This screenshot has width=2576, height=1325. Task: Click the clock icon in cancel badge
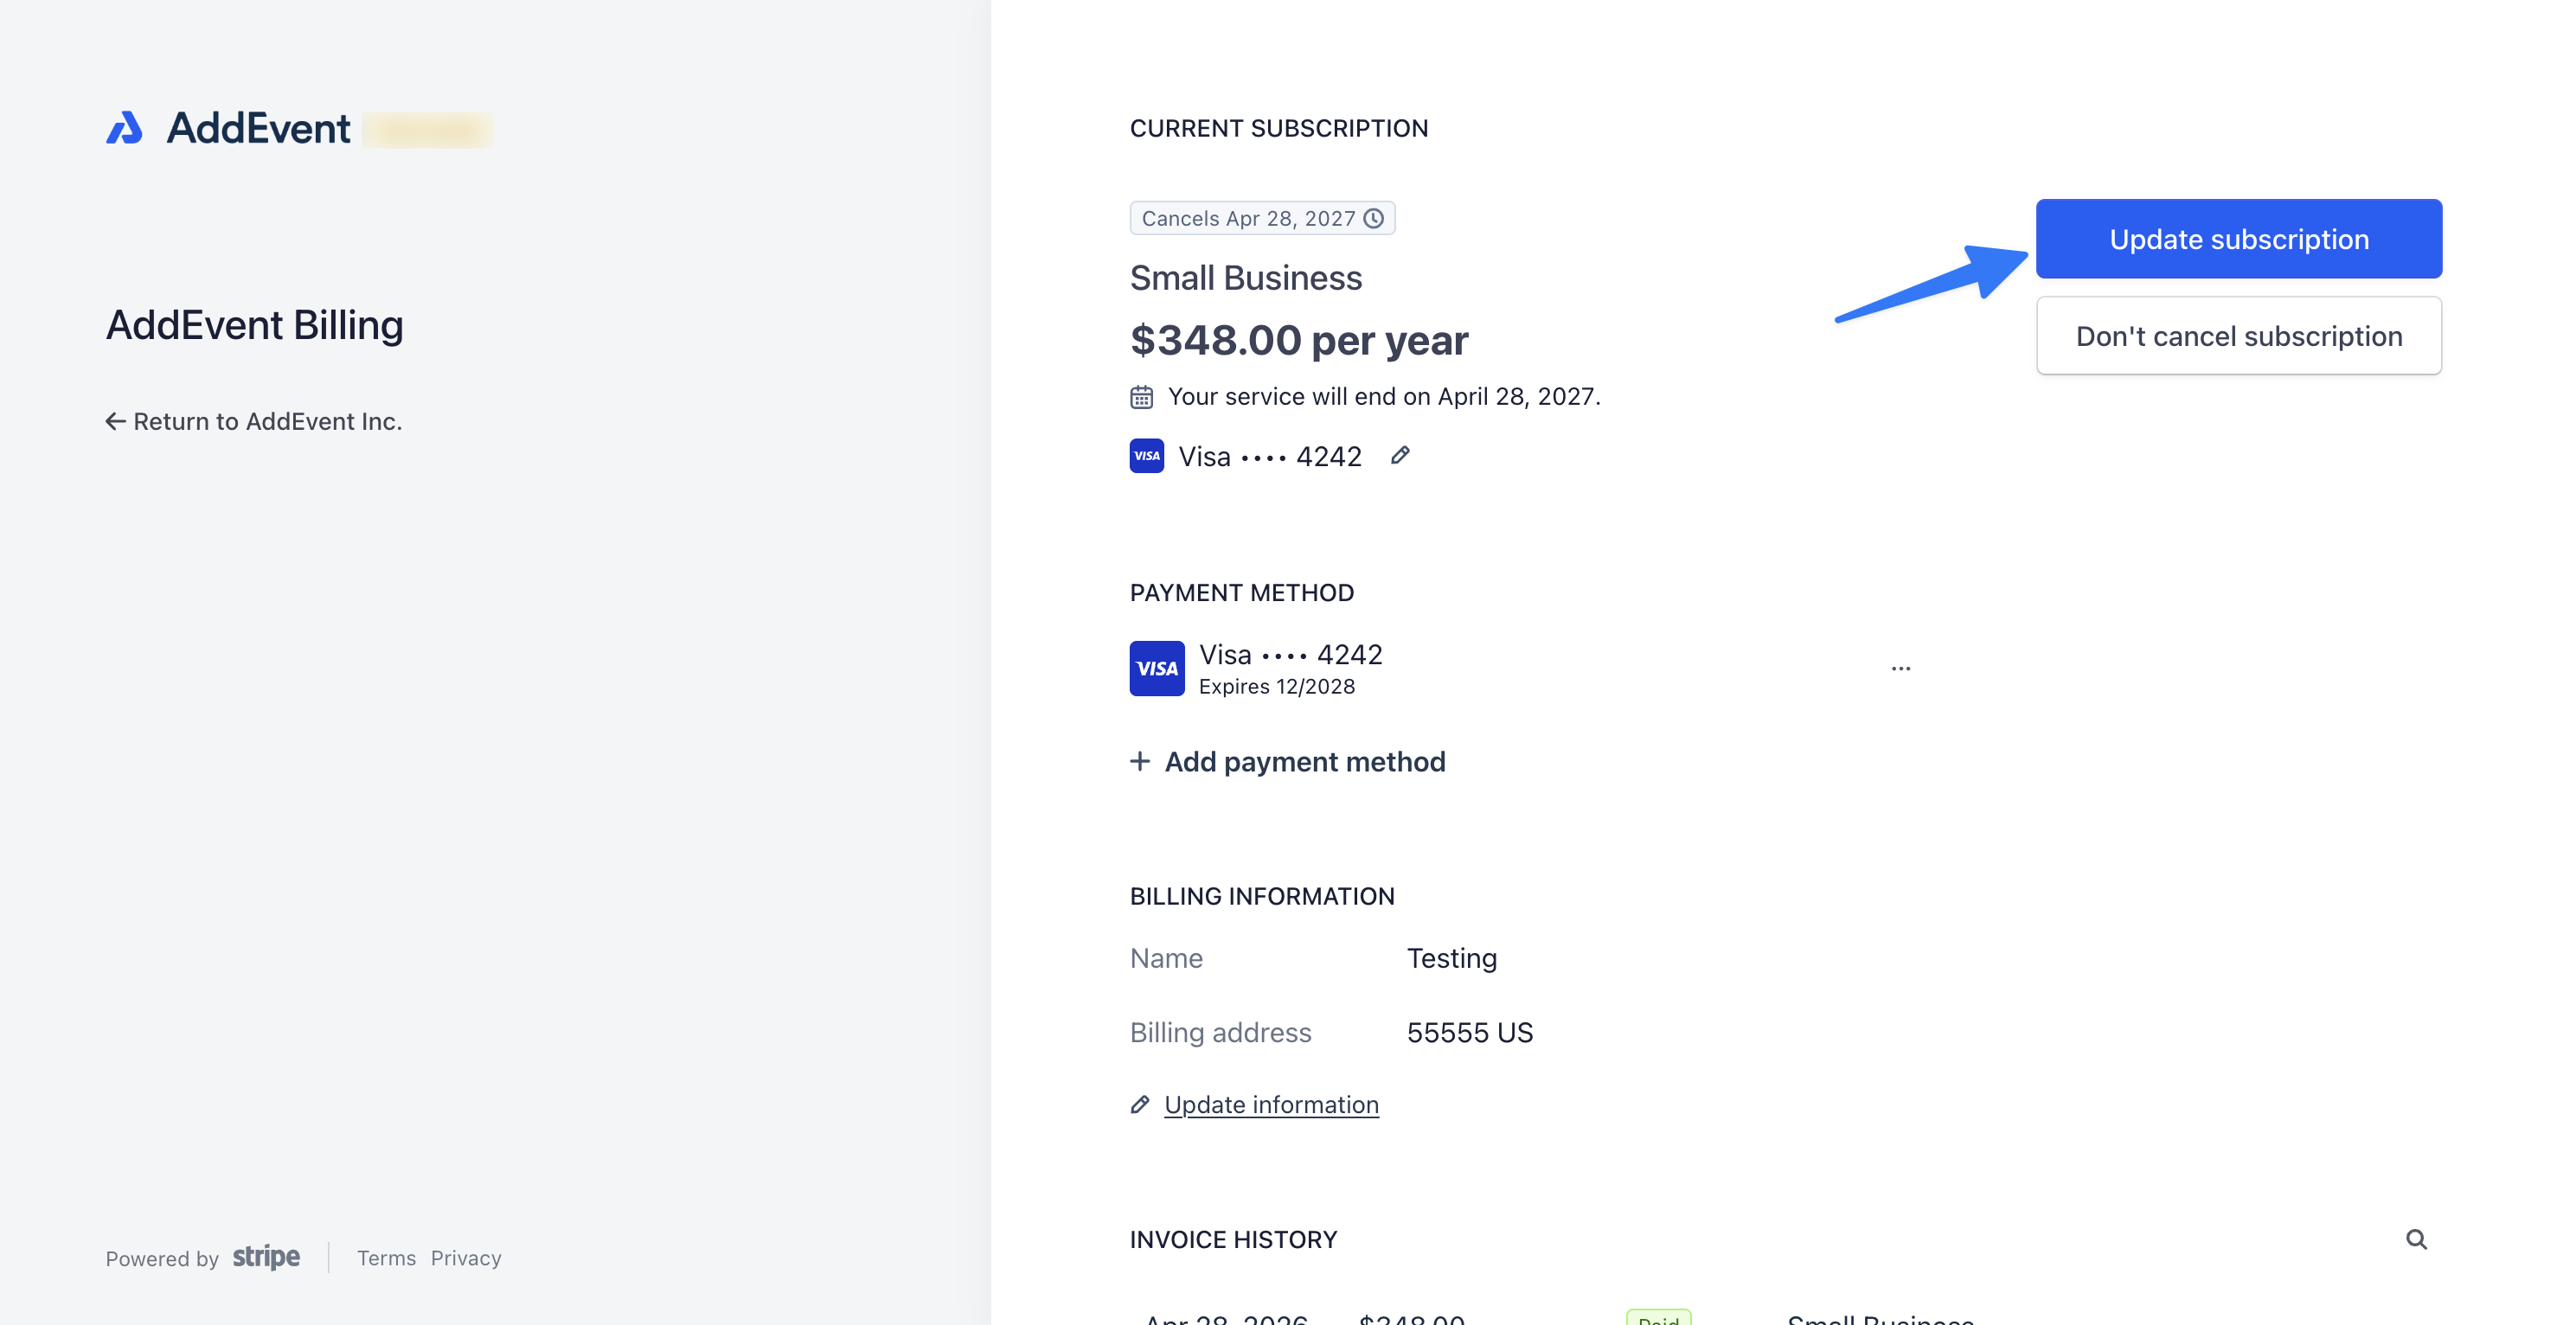[x=1374, y=218]
